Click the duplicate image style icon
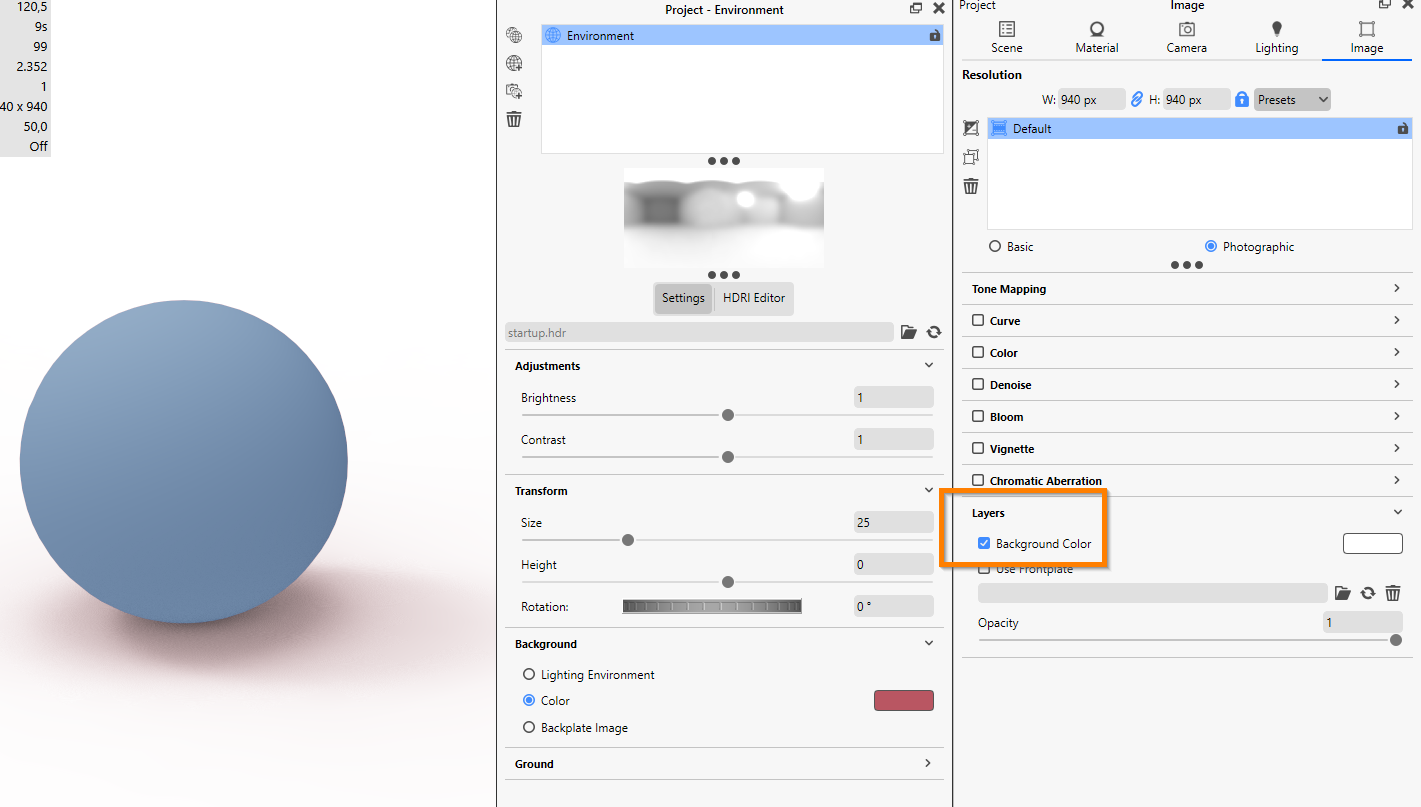This screenshot has width=1421, height=807. 971,157
